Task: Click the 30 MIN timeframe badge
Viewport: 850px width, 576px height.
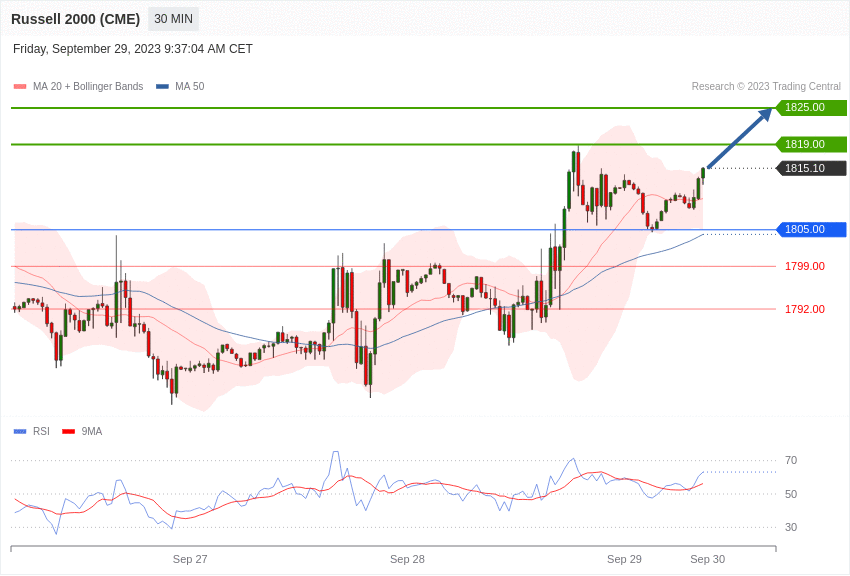Action: 173,19
